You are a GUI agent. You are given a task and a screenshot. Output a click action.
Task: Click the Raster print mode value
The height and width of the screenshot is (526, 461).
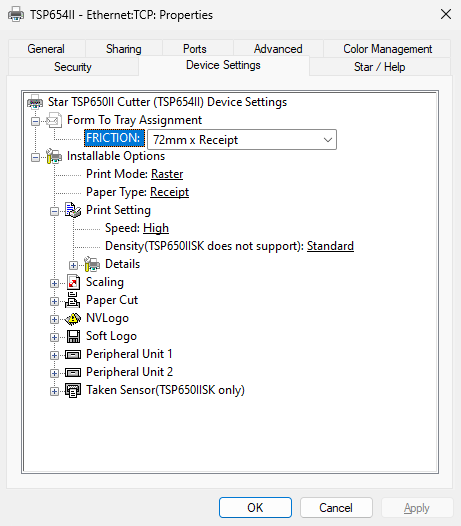point(167,174)
